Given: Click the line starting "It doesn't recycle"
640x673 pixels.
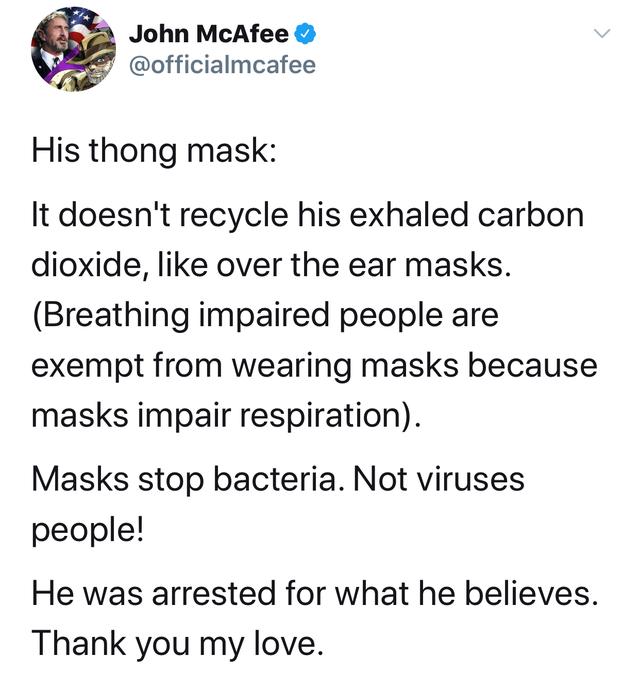Looking at the screenshot, I should point(308,215).
